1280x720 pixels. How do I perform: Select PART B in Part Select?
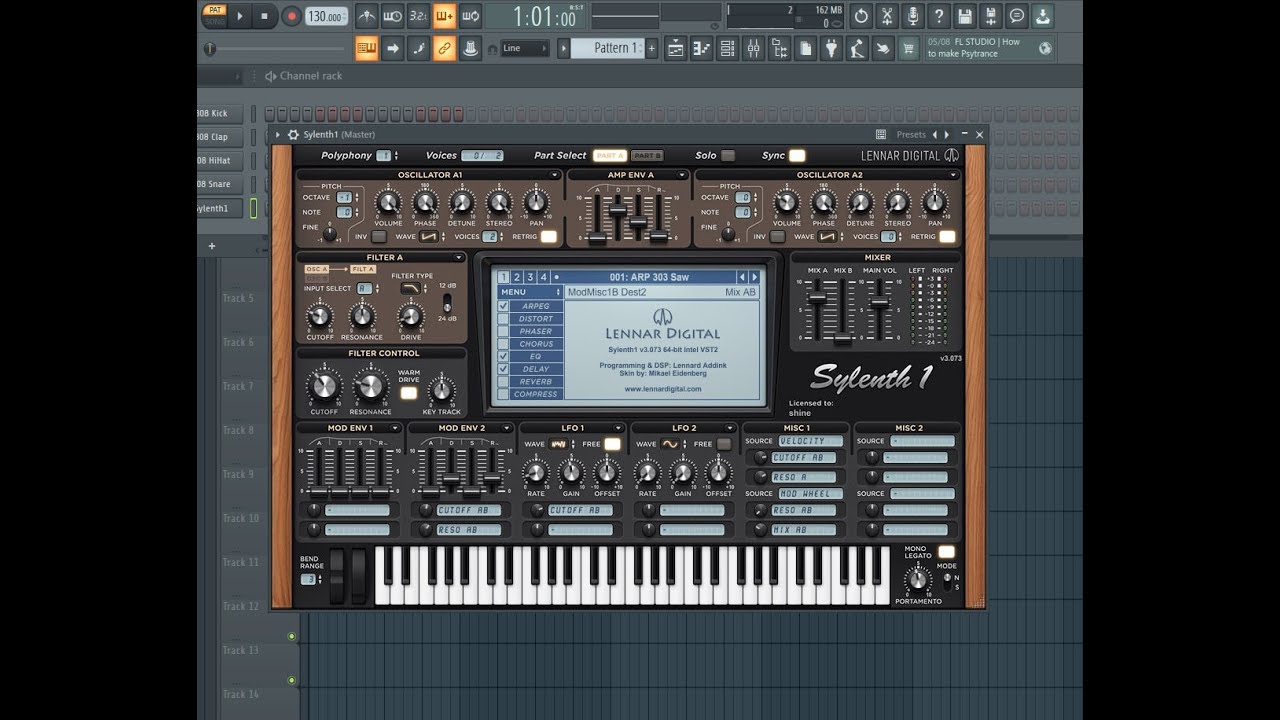[x=647, y=155]
